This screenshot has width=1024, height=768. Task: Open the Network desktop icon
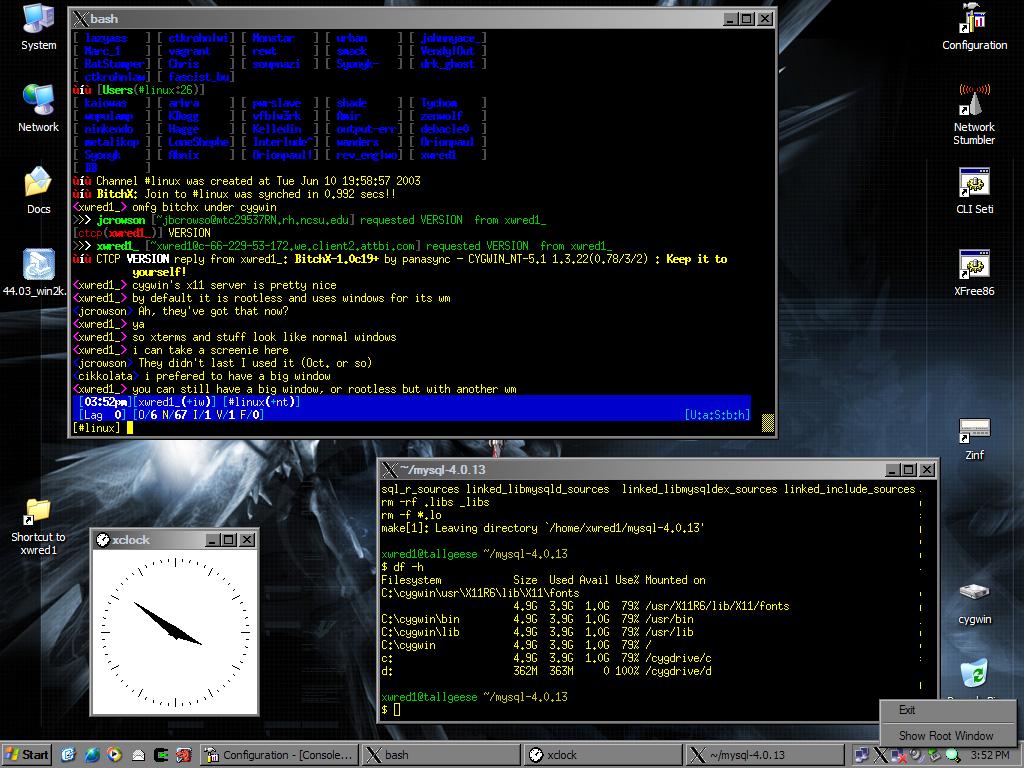39,108
